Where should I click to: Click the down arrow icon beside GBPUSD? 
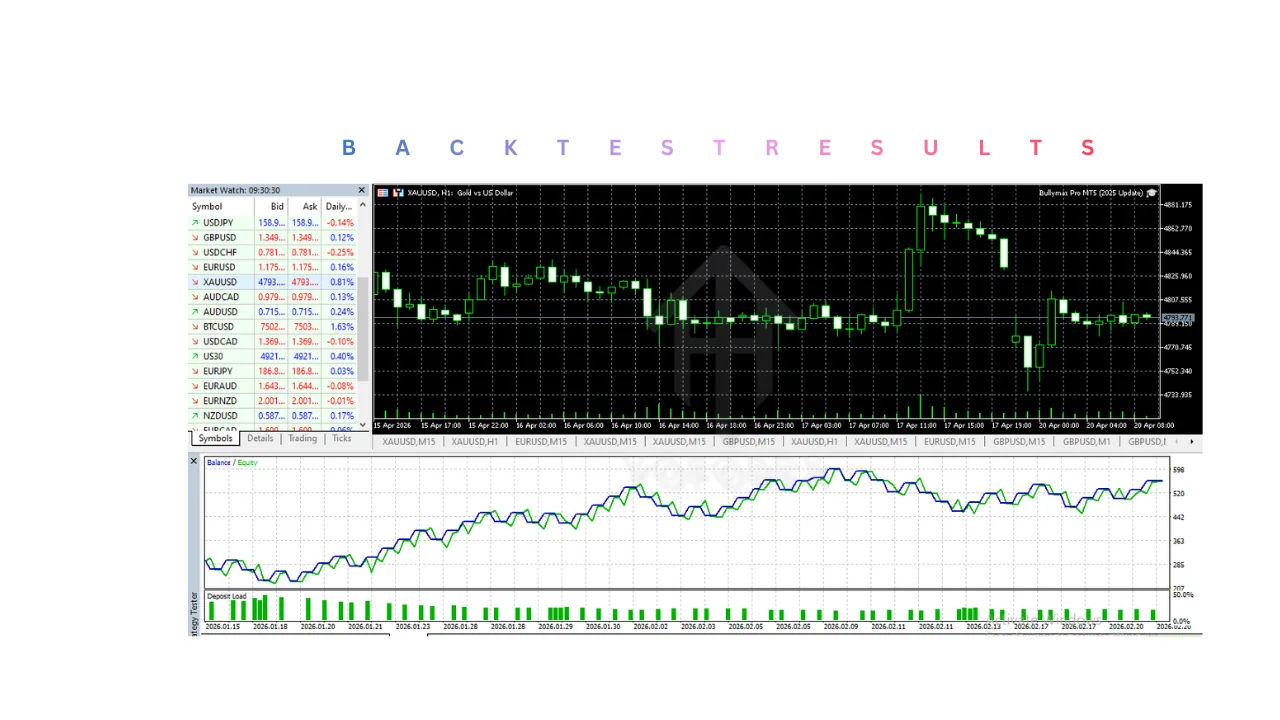tap(195, 238)
